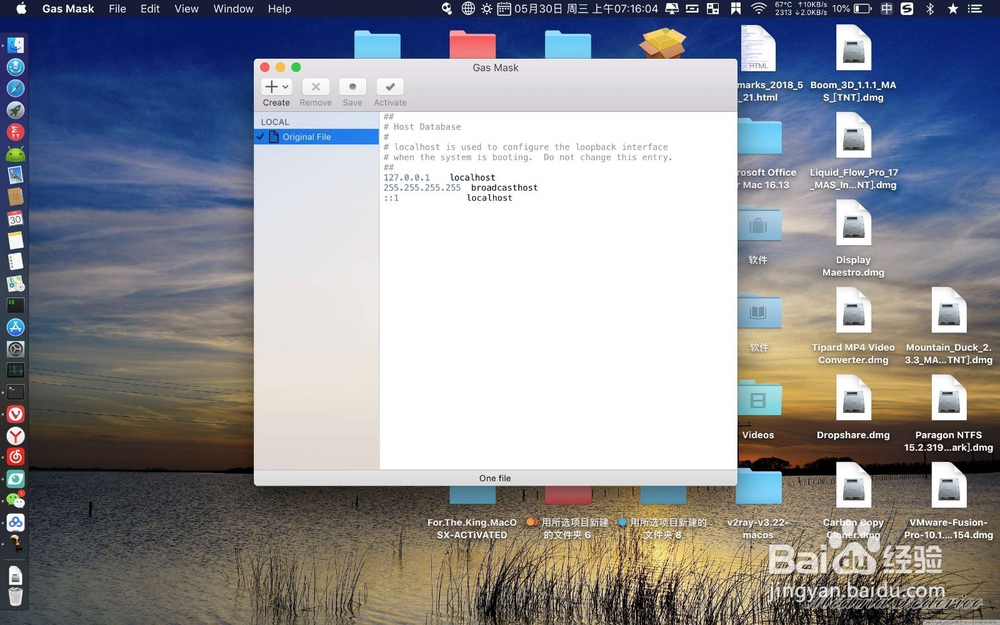Open App Store from the Dock
This screenshot has height=625, width=1000.
pyautogui.click(x=15, y=327)
